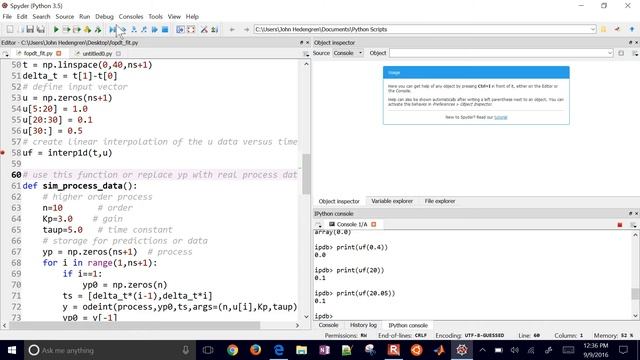Open the Help menu
The width and height of the screenshot is (640, 360).
point(192,17)
